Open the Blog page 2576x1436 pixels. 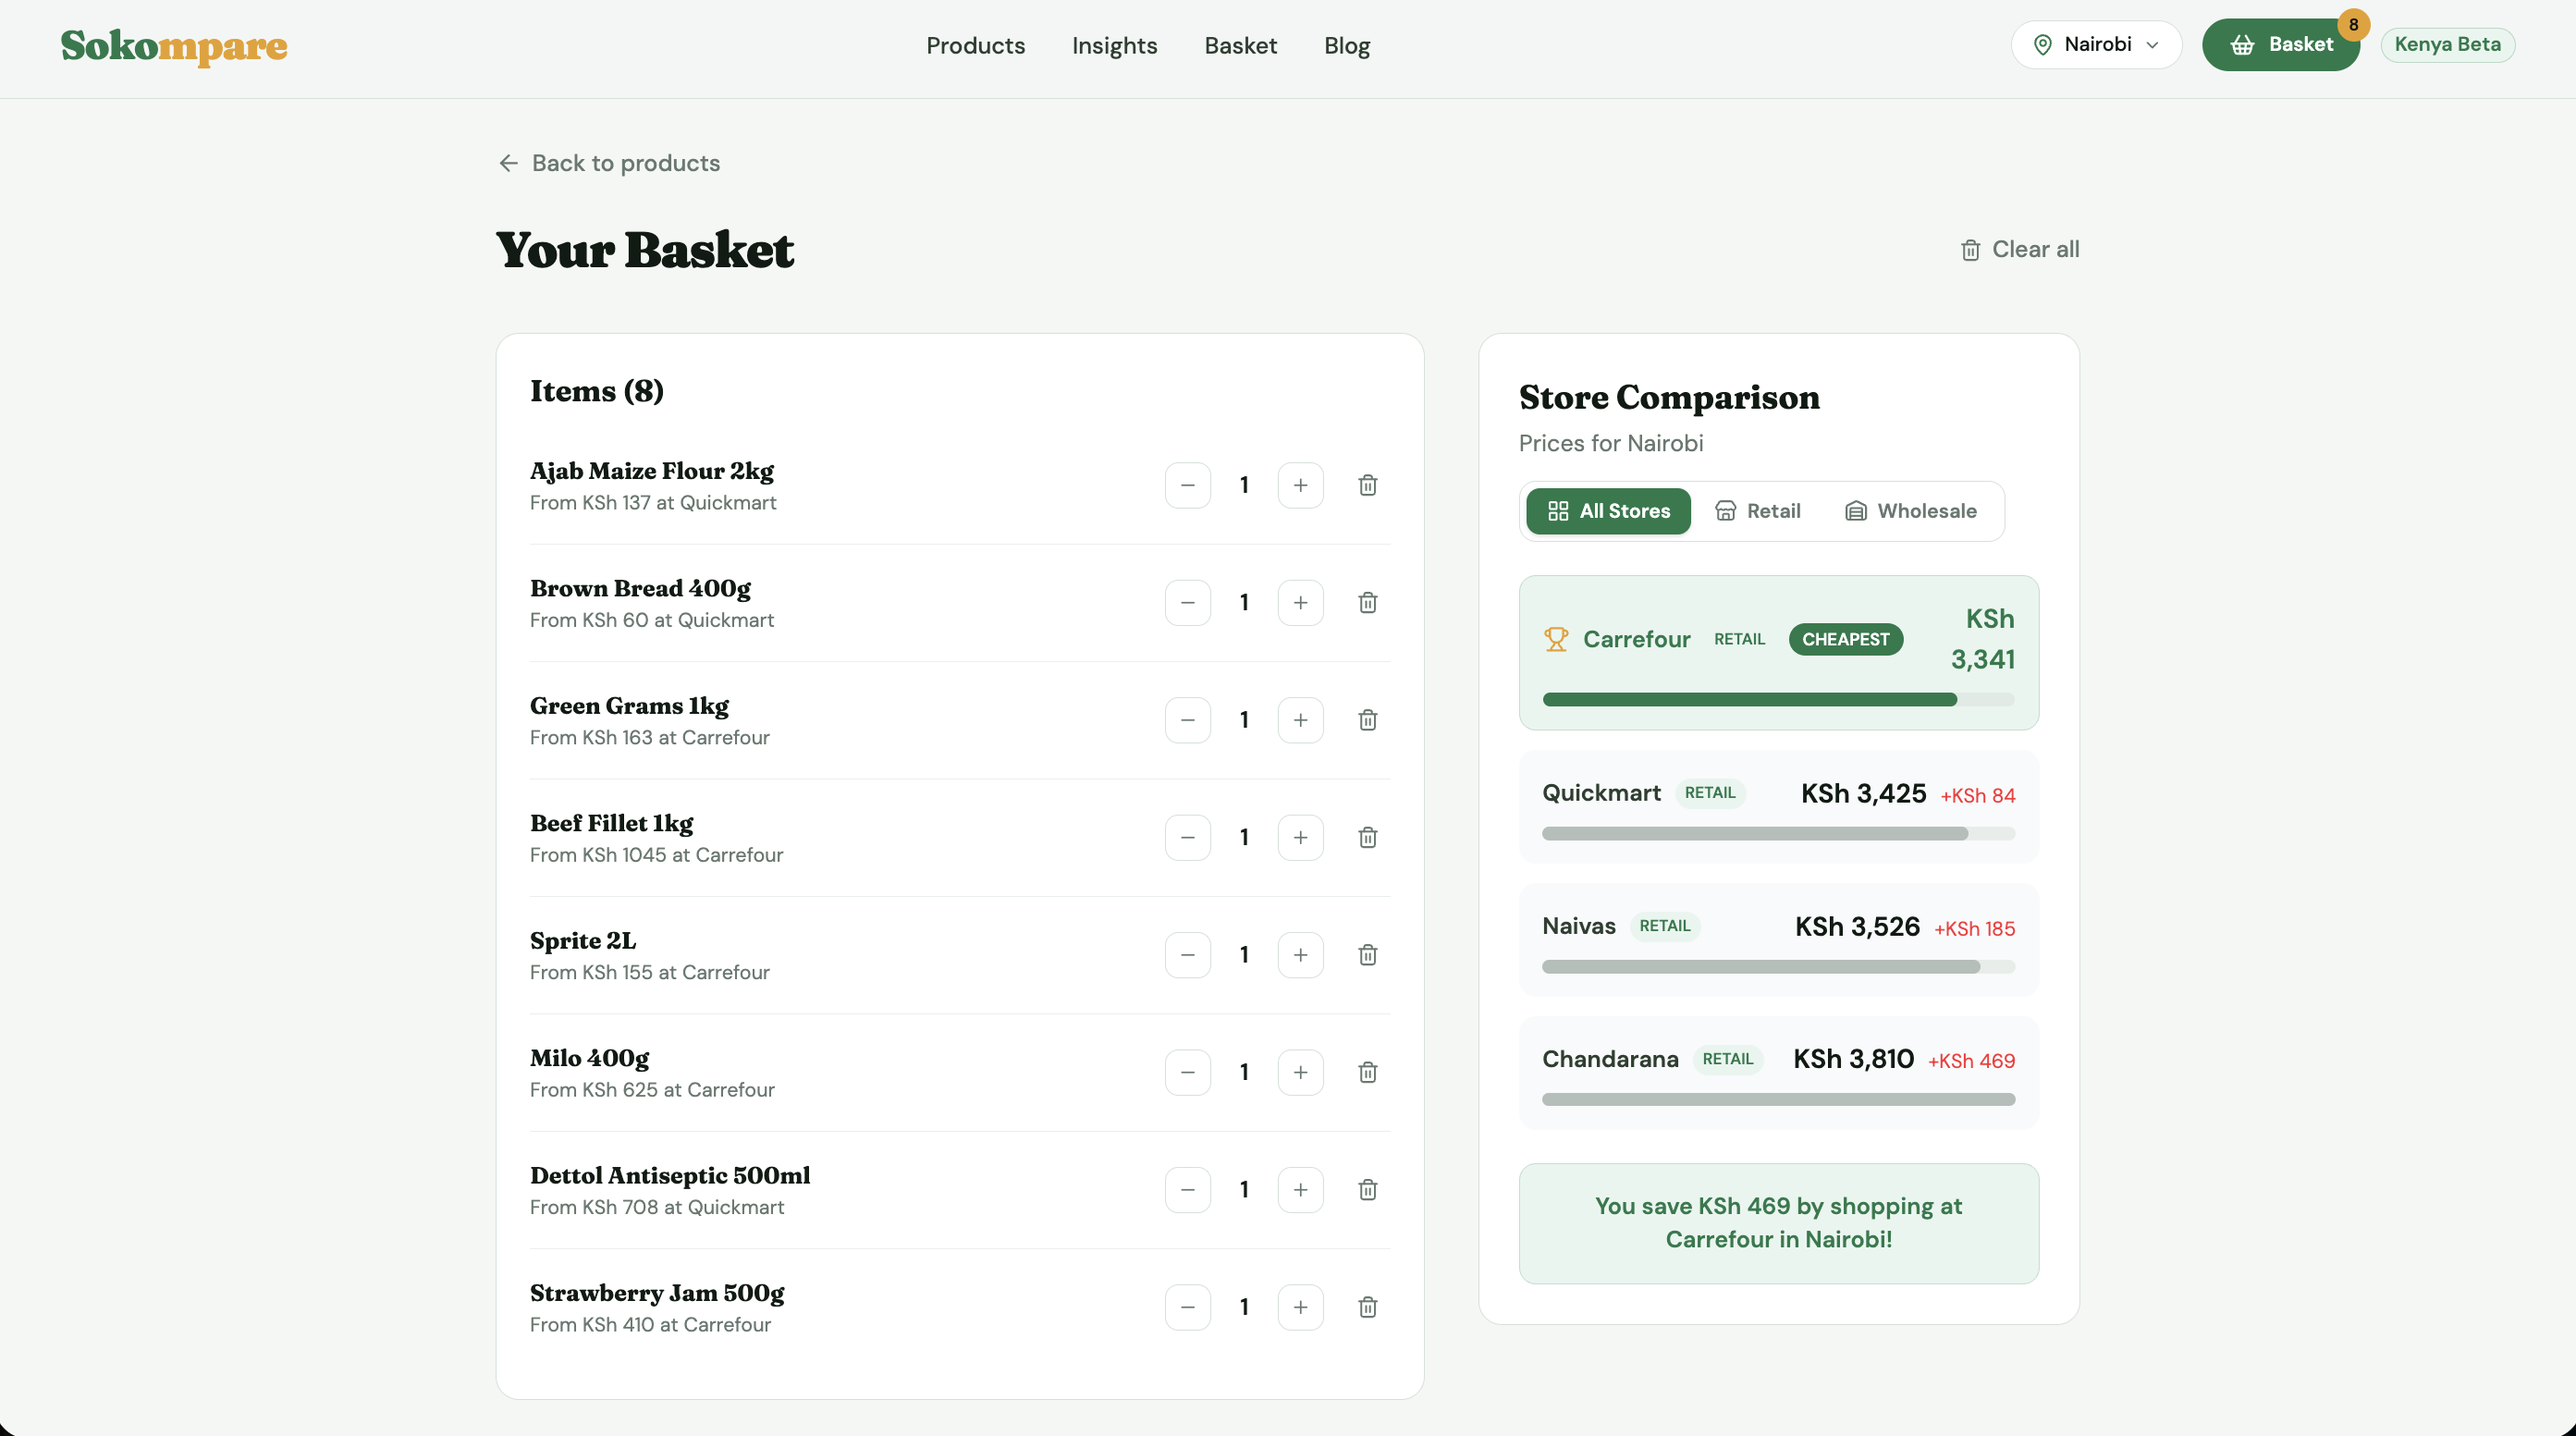[1347, 46]
